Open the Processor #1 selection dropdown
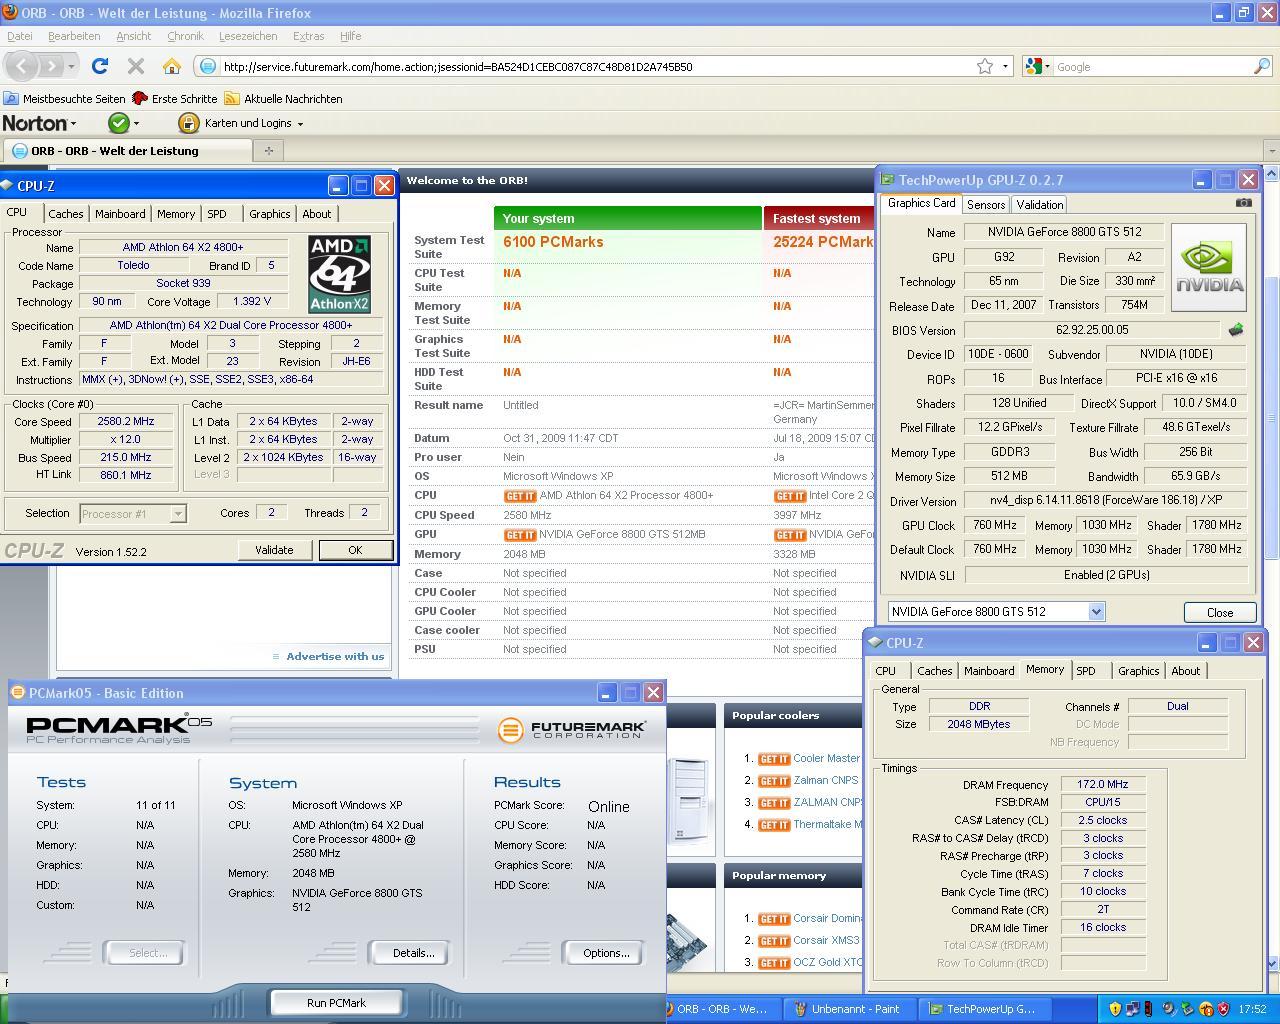Screen dimensions: 1280x1024 (178, 514)
